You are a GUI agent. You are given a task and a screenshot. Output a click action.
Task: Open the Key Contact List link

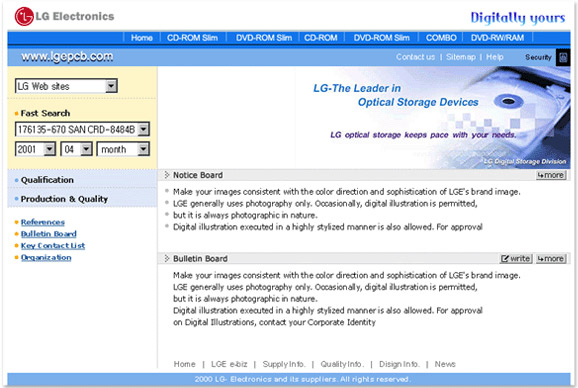[x=53, y=246]
